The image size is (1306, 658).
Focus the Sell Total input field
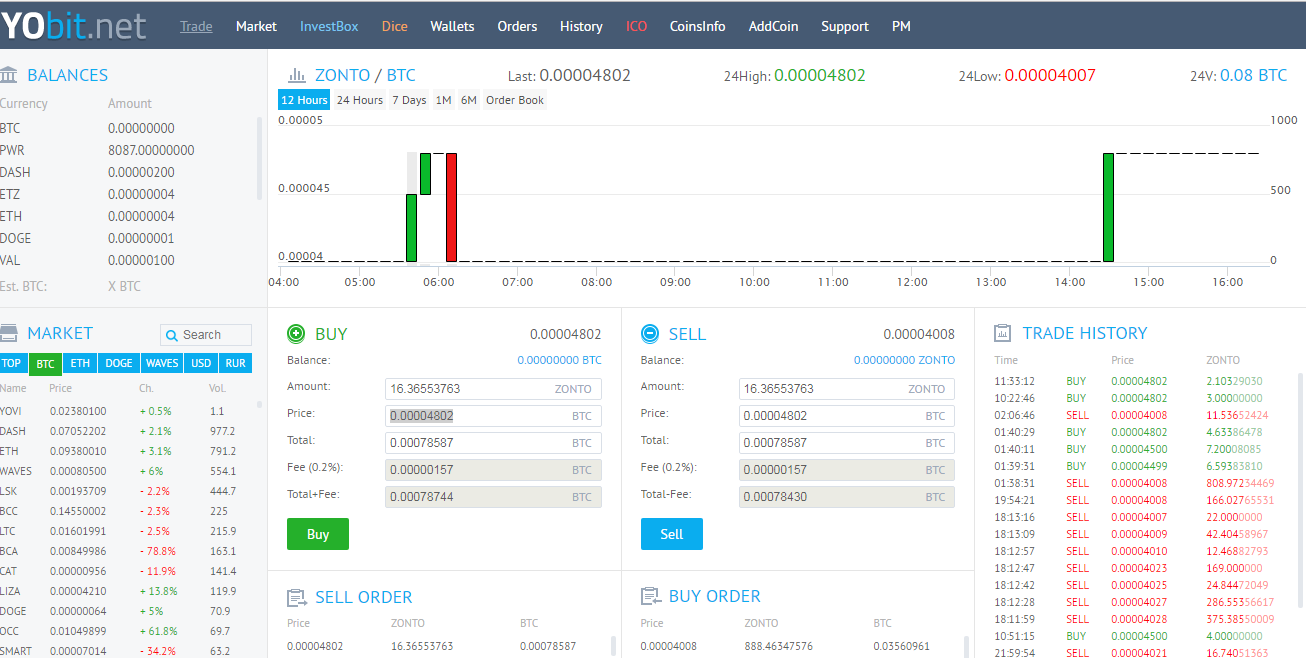847,443
